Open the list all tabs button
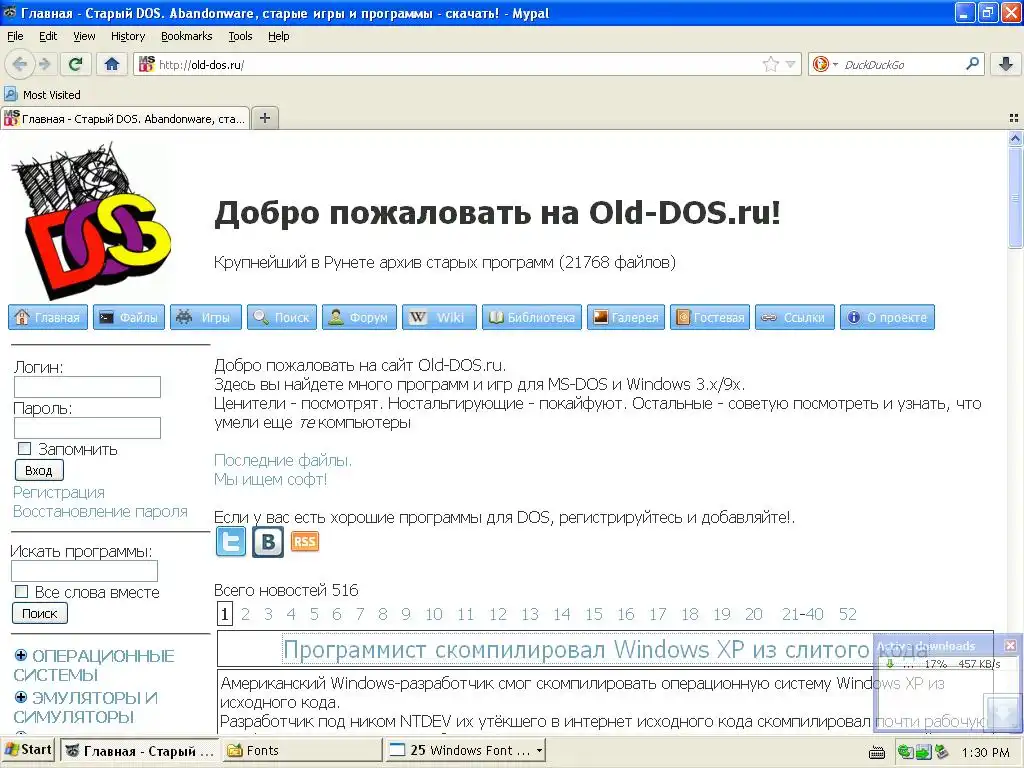Viewport: 1024px width, 768px height. (x=1014, y=118)
